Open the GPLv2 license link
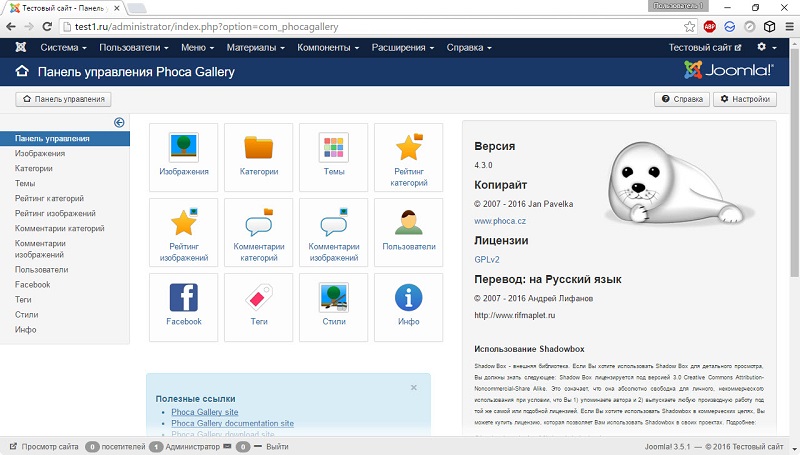 click(487, 259)
